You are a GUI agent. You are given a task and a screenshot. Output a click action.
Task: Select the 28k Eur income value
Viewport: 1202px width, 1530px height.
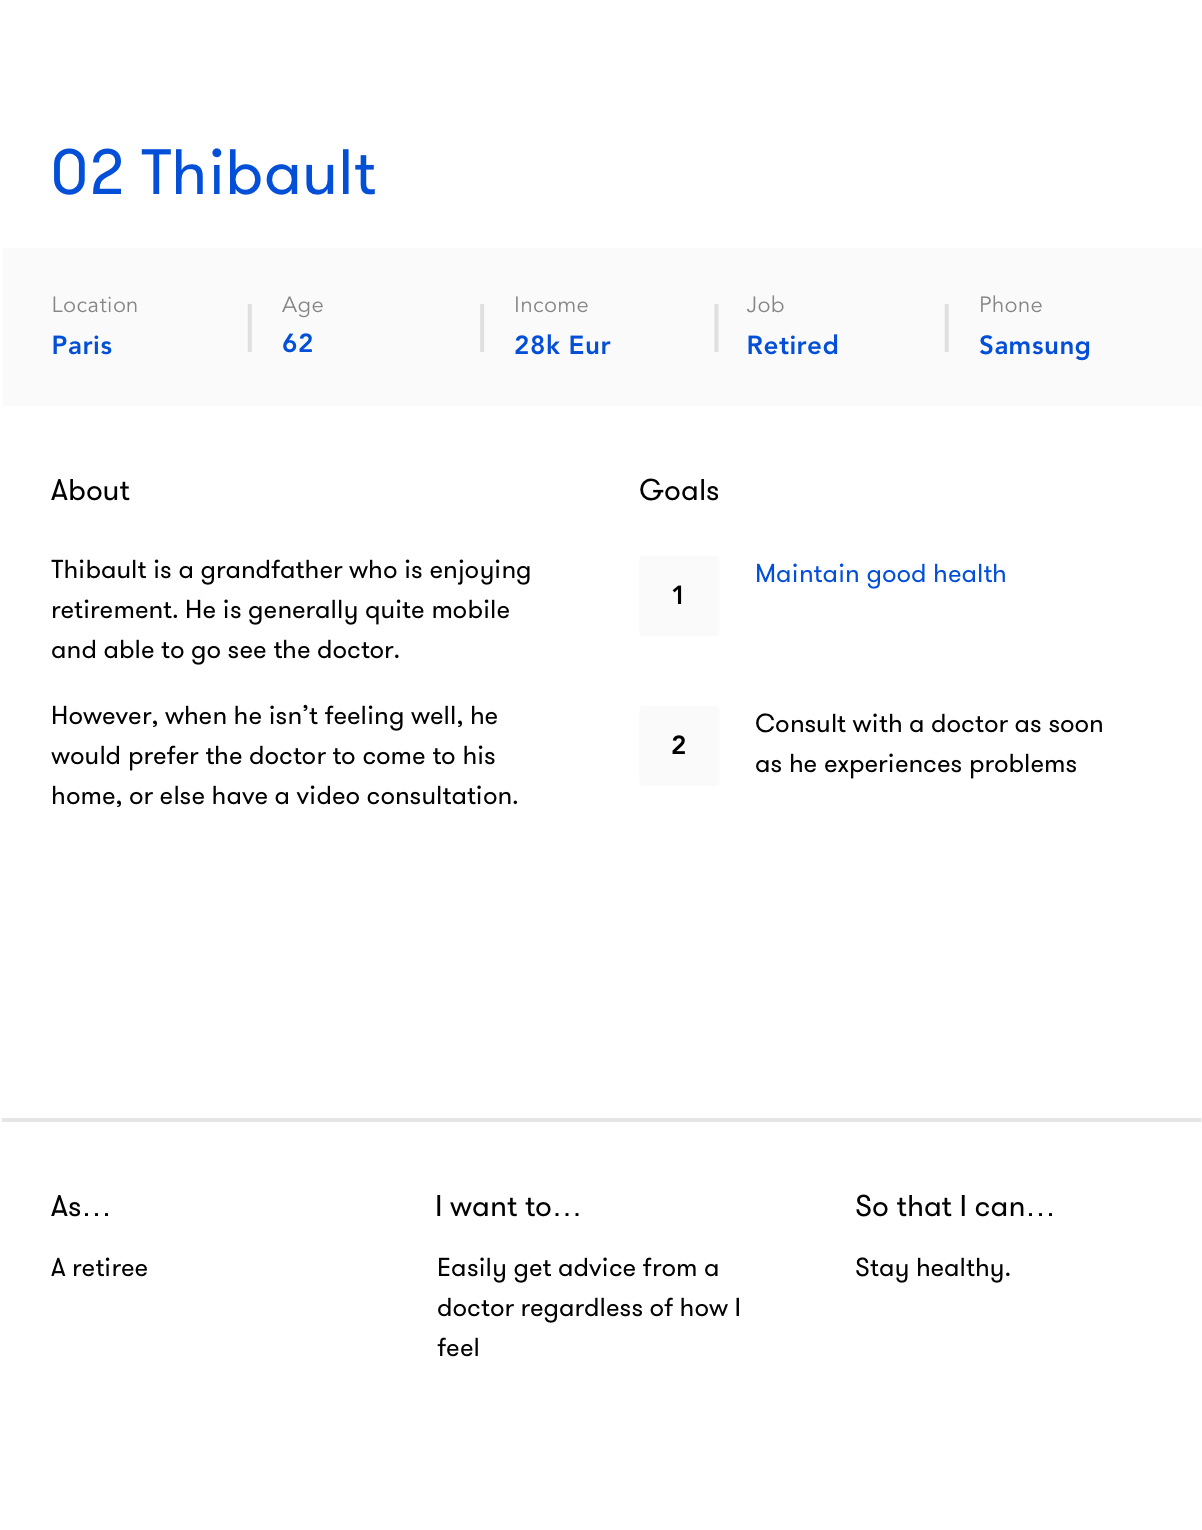tap(562, 345)
